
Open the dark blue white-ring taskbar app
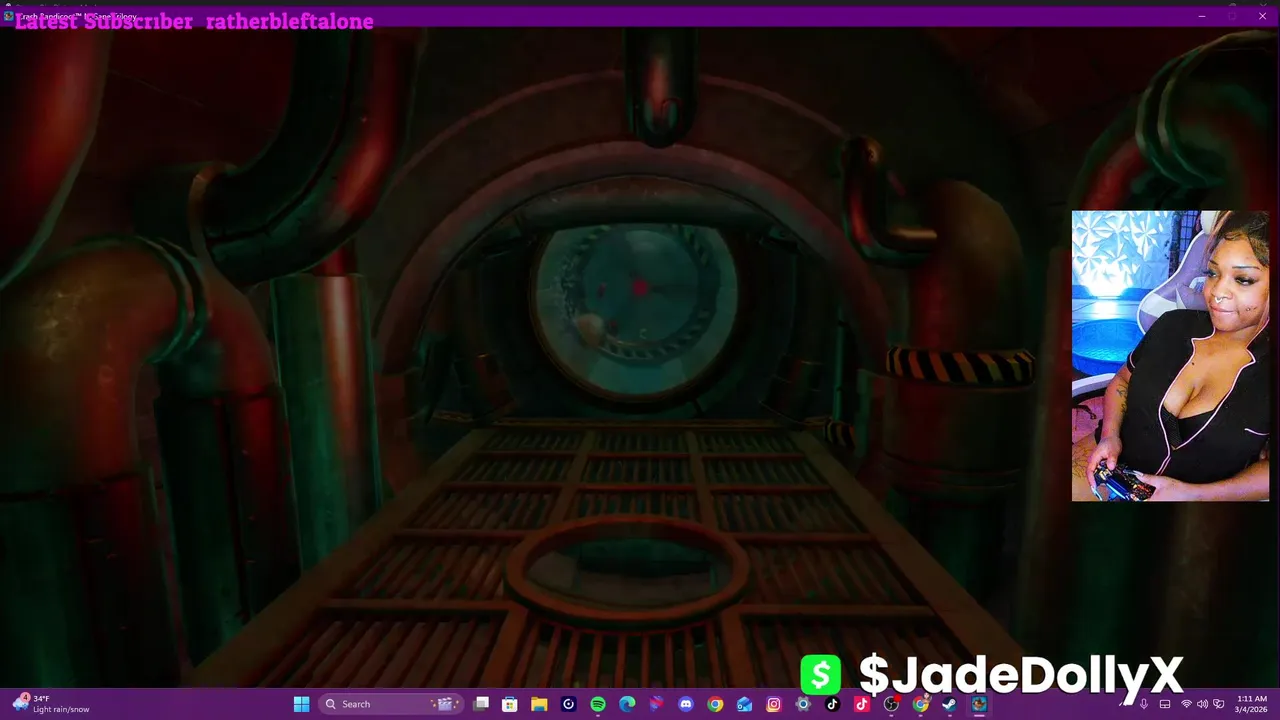568,704
